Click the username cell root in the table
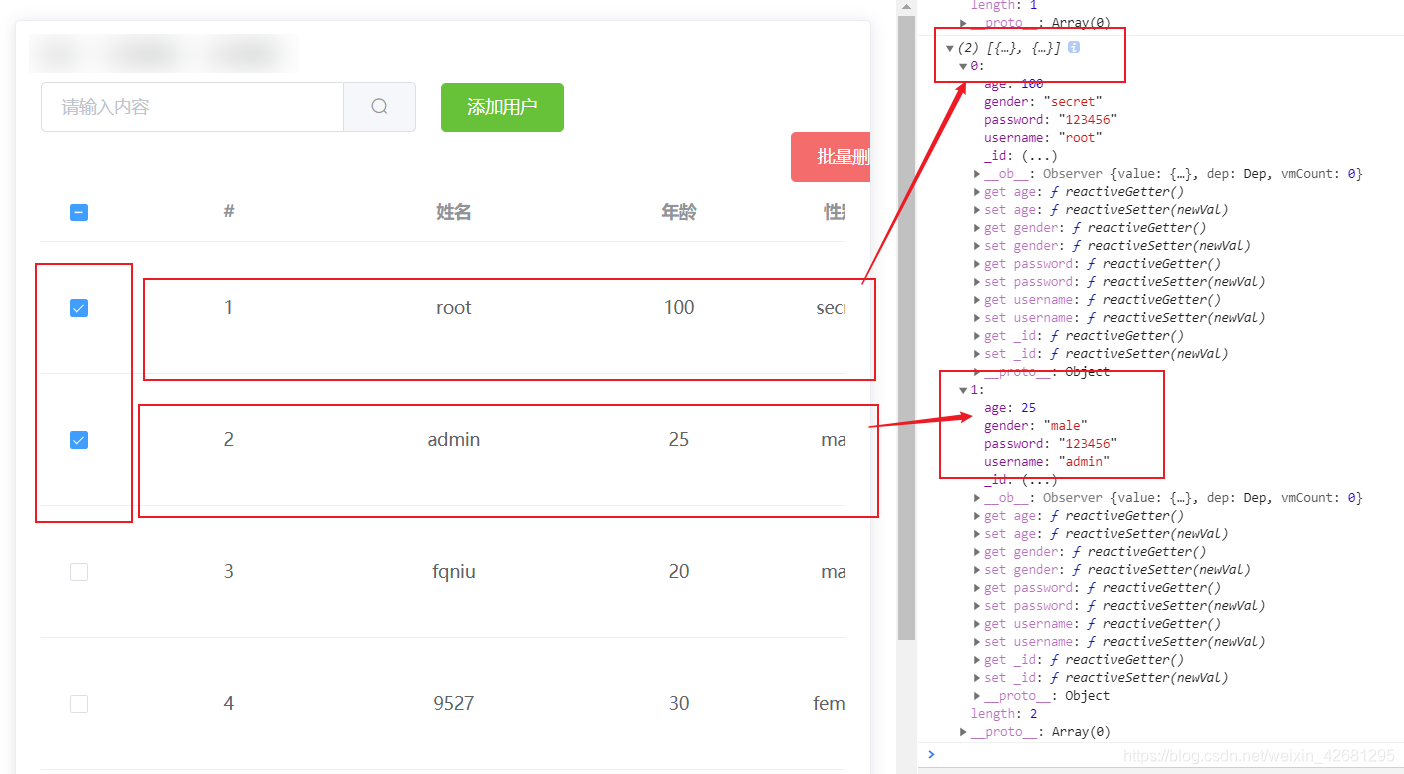 454,308
